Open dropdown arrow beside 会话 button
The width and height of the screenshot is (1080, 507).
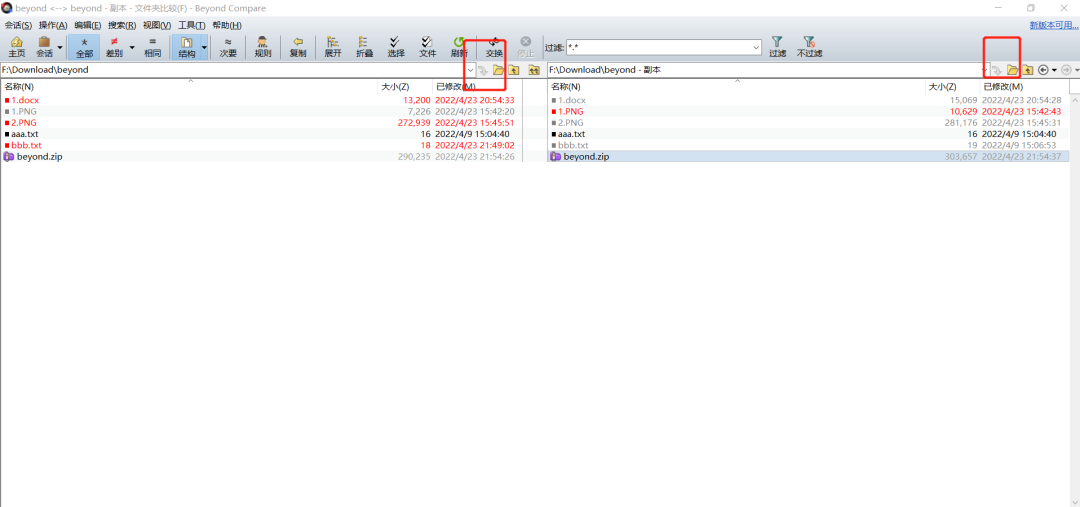(60, 47)
